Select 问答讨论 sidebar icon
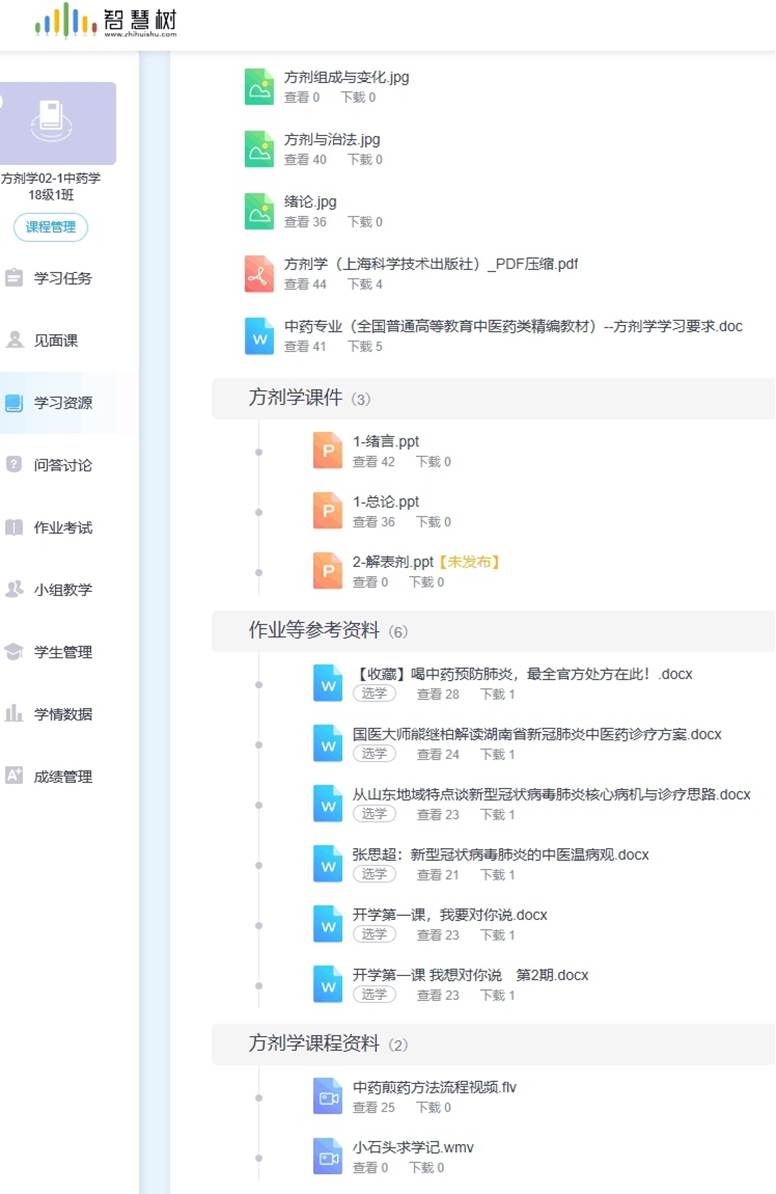Image resolution: width=776 pixels, height=1194 pixels. point(14,465)
